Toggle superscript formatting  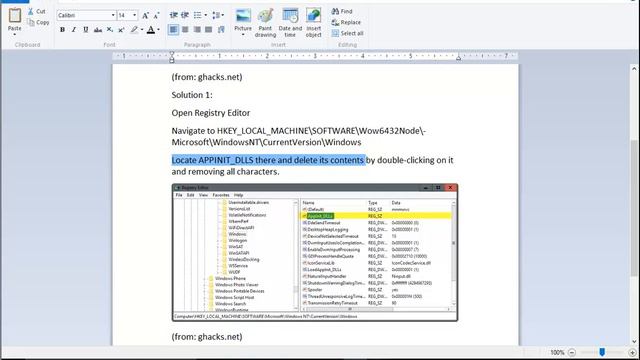(121, 29)
